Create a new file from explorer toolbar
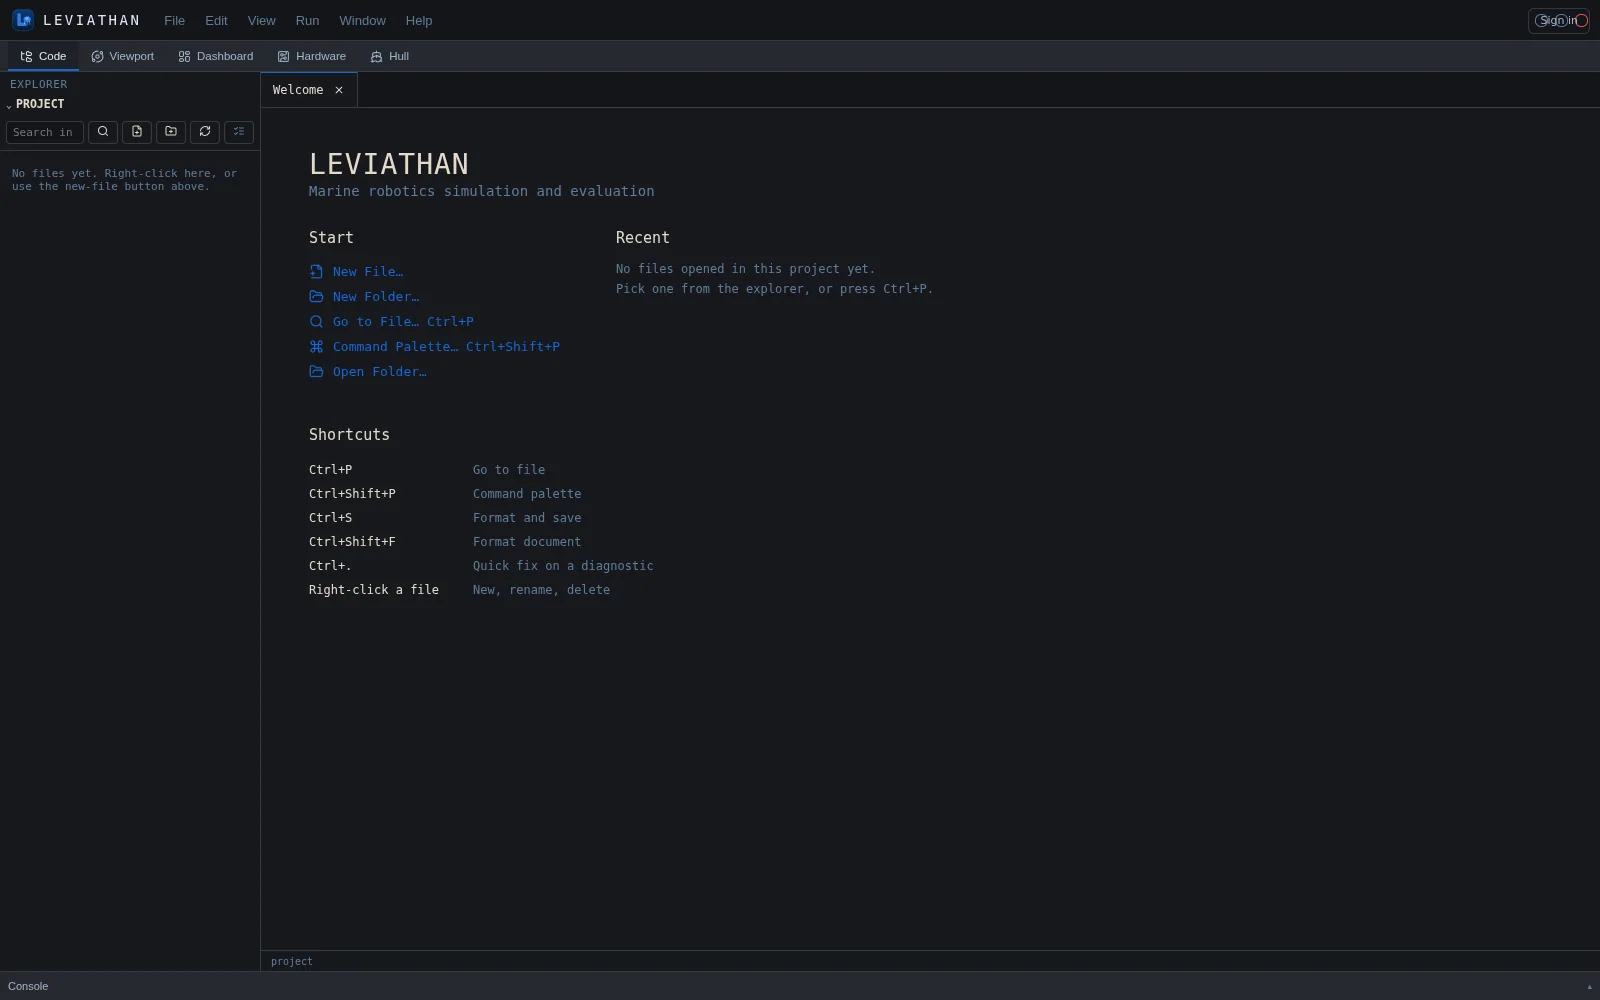Viewport: 1600px width, 1000px height. click(x=137, y=132)
